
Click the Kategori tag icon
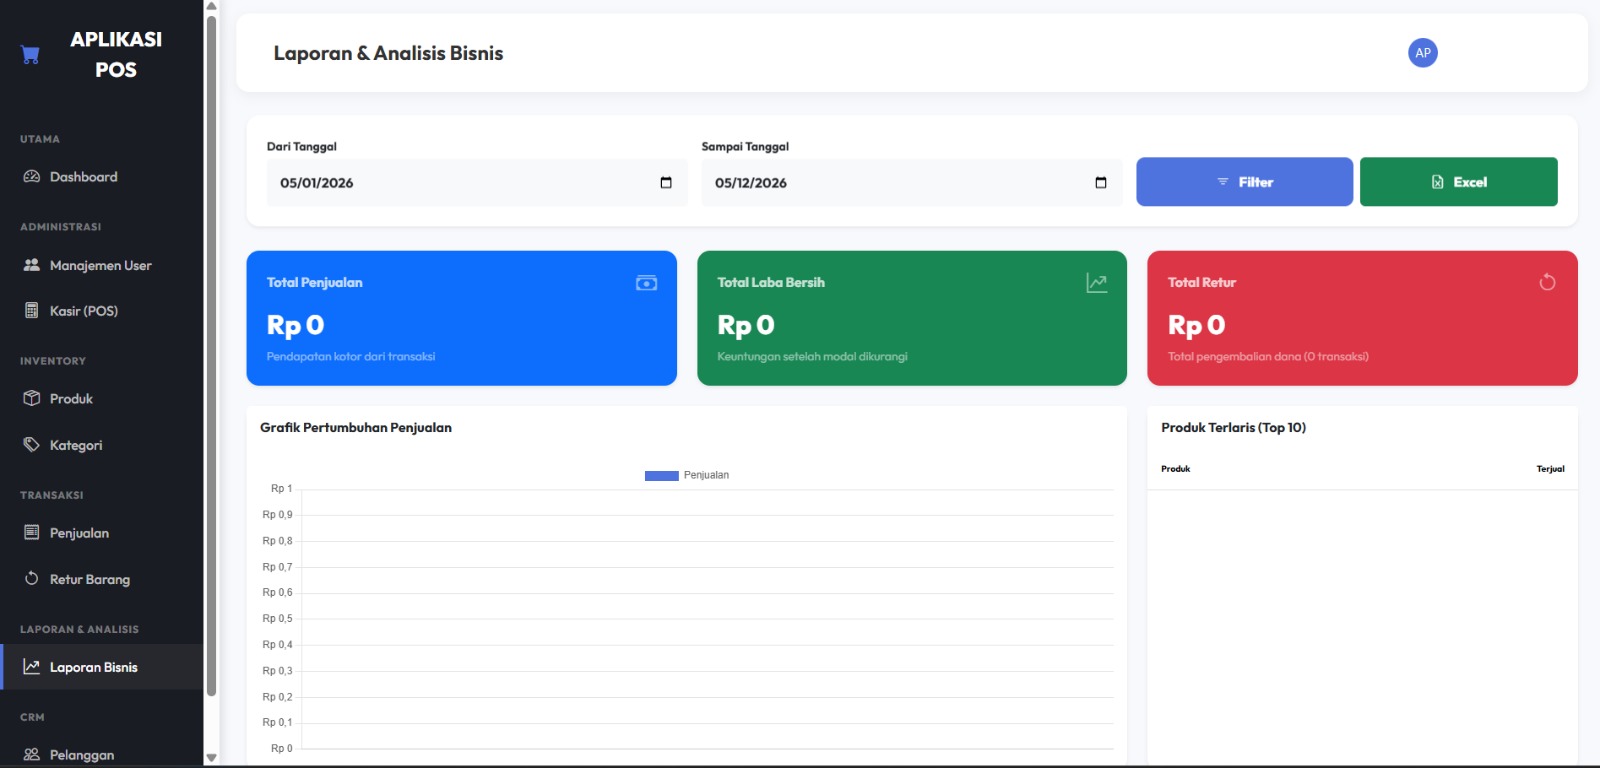click(x=31, y=444)
